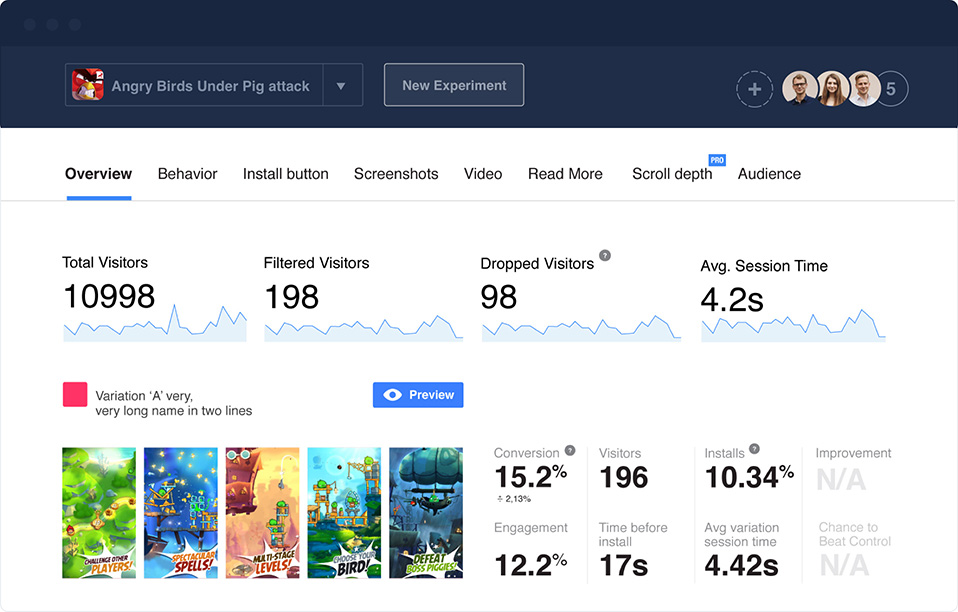This screenshot has height=612, width=958.
Task: Click the Variation 'A' name label
Action: click(174, 403)
